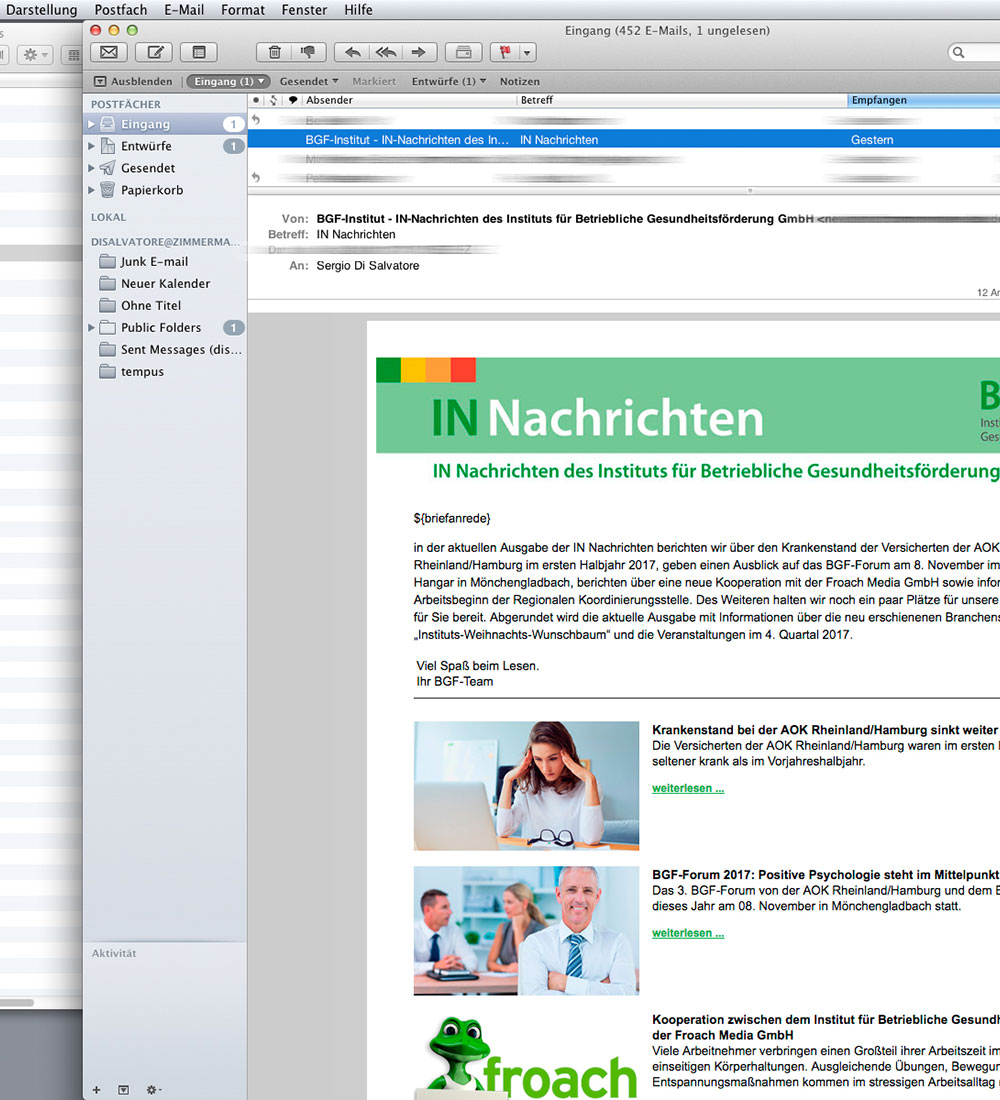Toggle the activity pane icon in the sidebar footer
Screen dimensions: 1000x1100
point(124,1089)
